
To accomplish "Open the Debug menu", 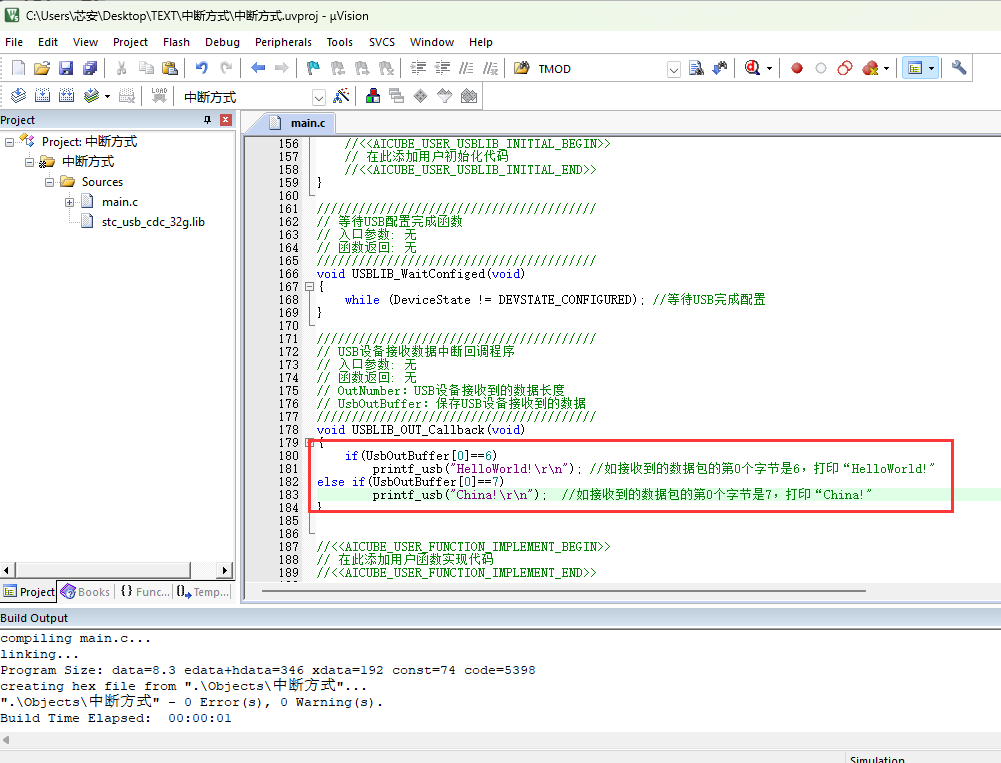I will [222, 42].
